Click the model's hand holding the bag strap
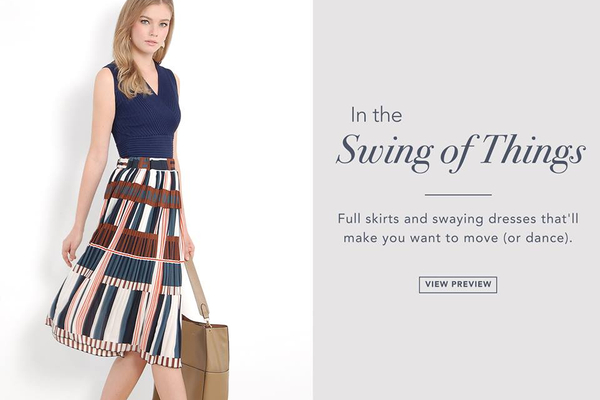This screenshot has height=400, width=600. [x=189, y=249]
